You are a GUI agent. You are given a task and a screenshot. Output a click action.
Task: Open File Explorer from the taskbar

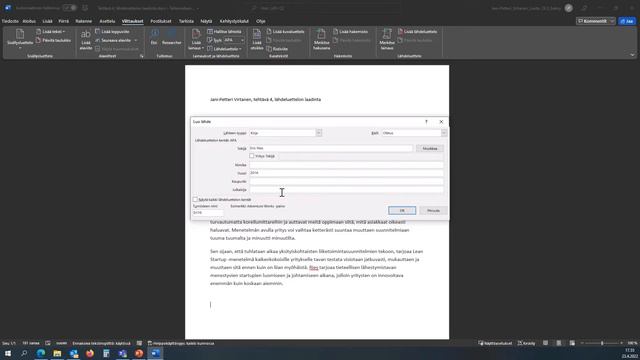tap(57, 353)
